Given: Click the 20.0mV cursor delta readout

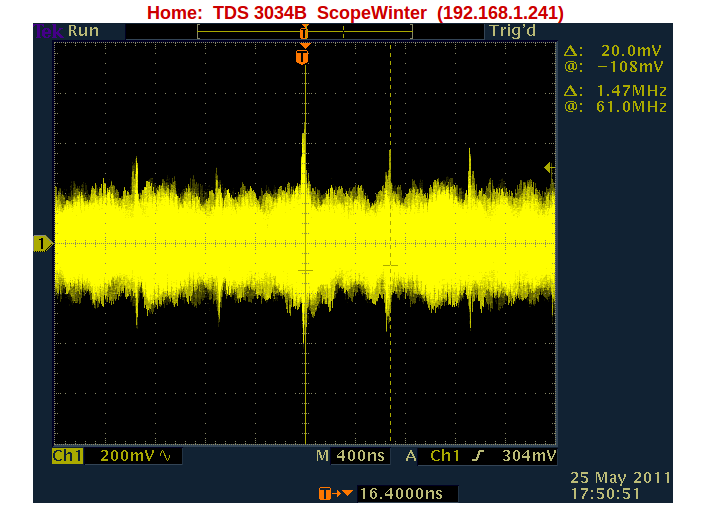Looking at the screenshot, I should (x=631, y=51).
